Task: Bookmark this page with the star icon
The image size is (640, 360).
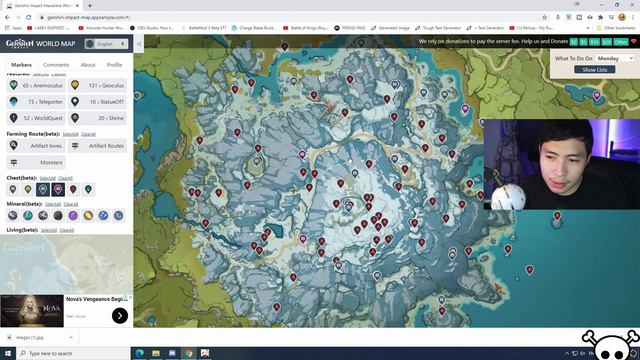Action: pos(544,18)
